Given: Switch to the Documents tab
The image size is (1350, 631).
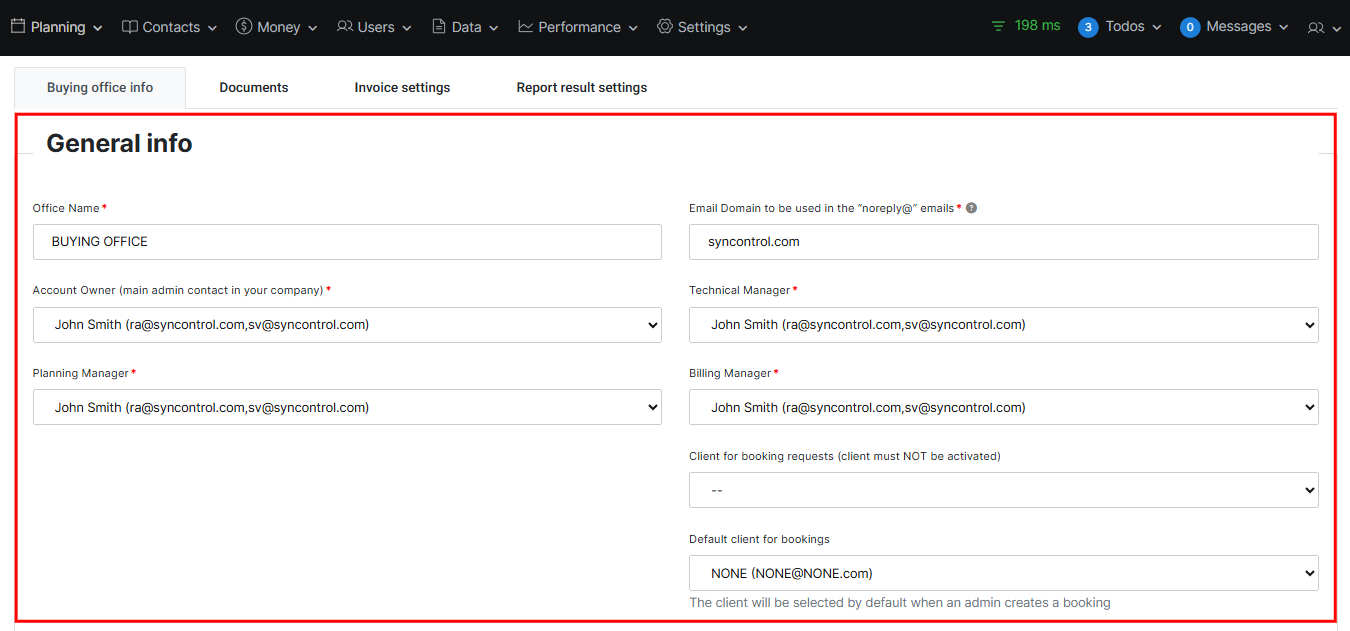Looking at the screenshot, I should click(254, 88).
